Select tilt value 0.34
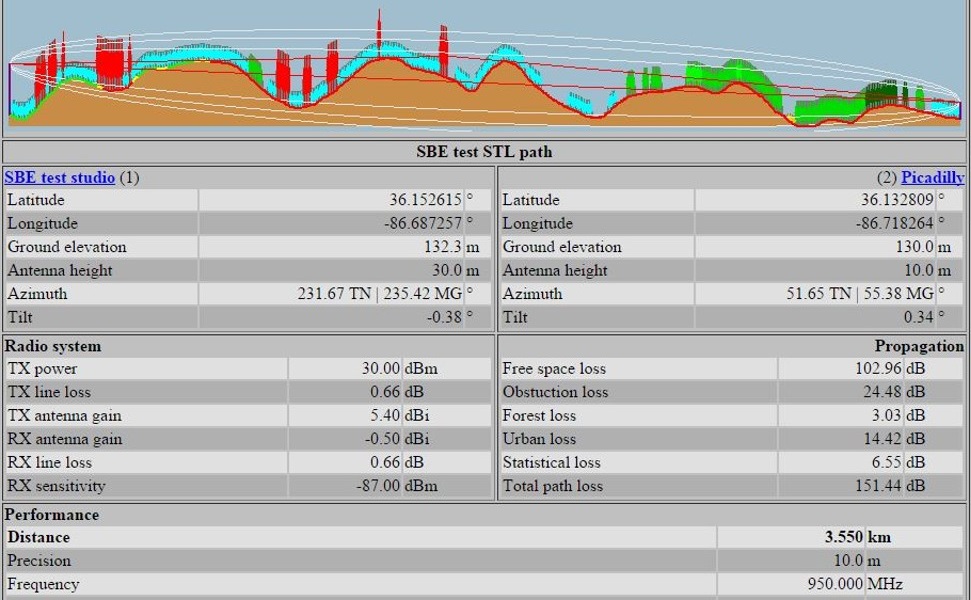The image size is (971, 600). point(918,317)
